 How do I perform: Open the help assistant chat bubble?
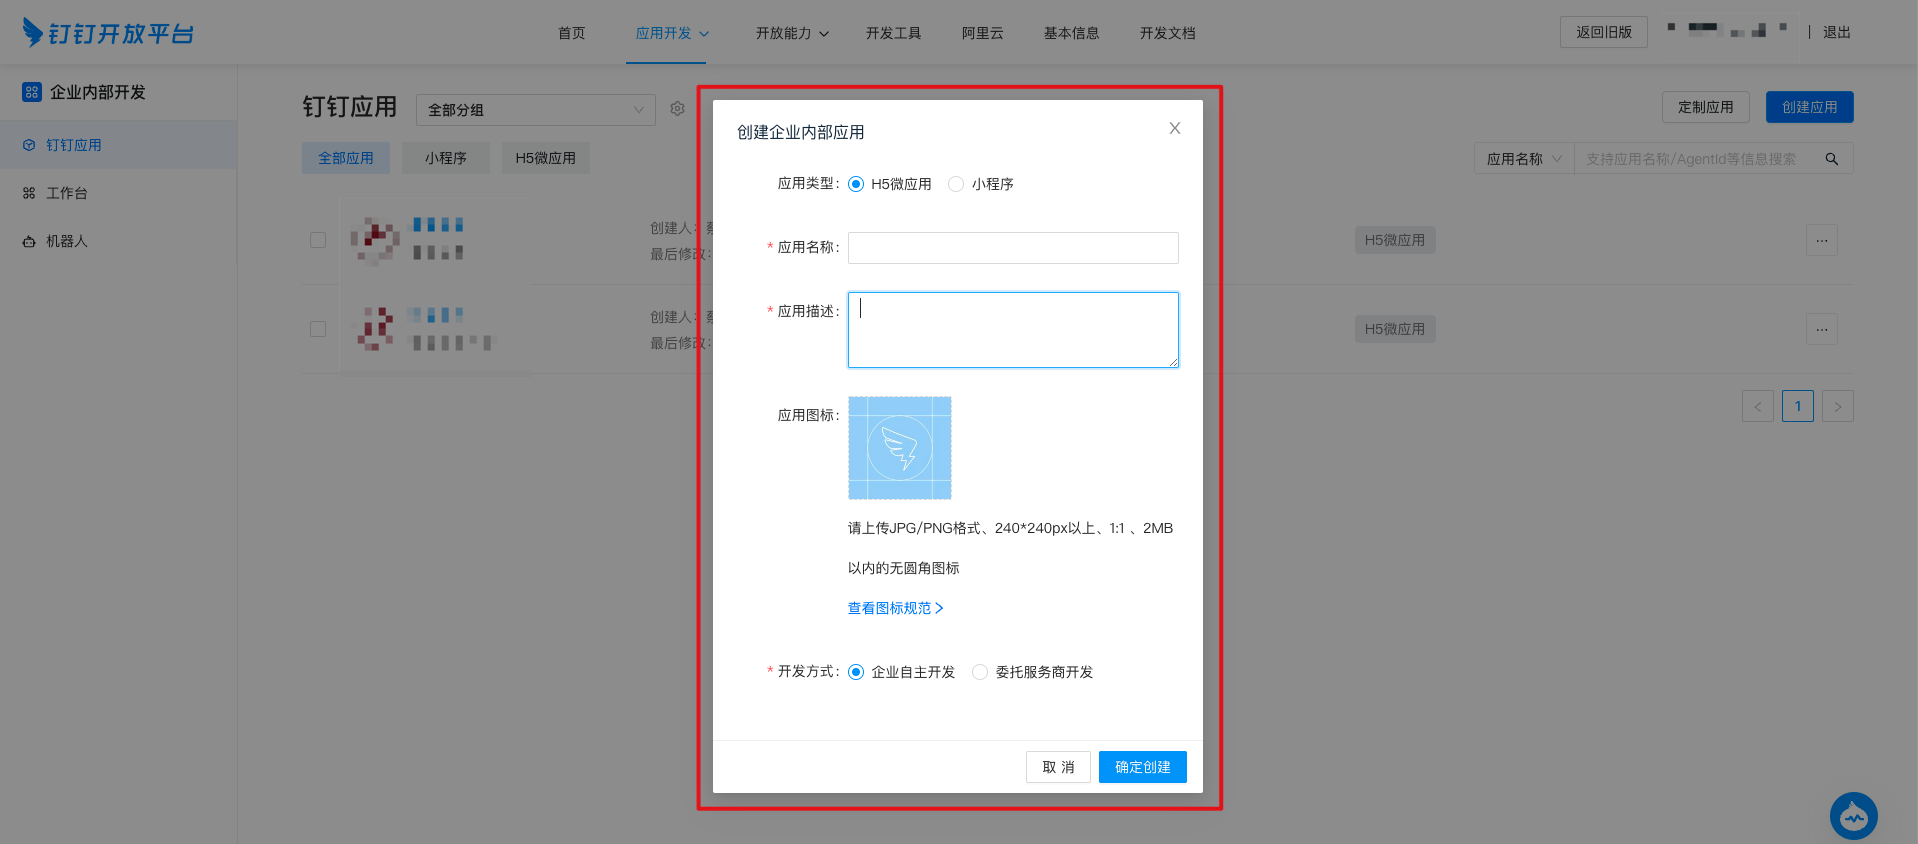point(1854,817)
